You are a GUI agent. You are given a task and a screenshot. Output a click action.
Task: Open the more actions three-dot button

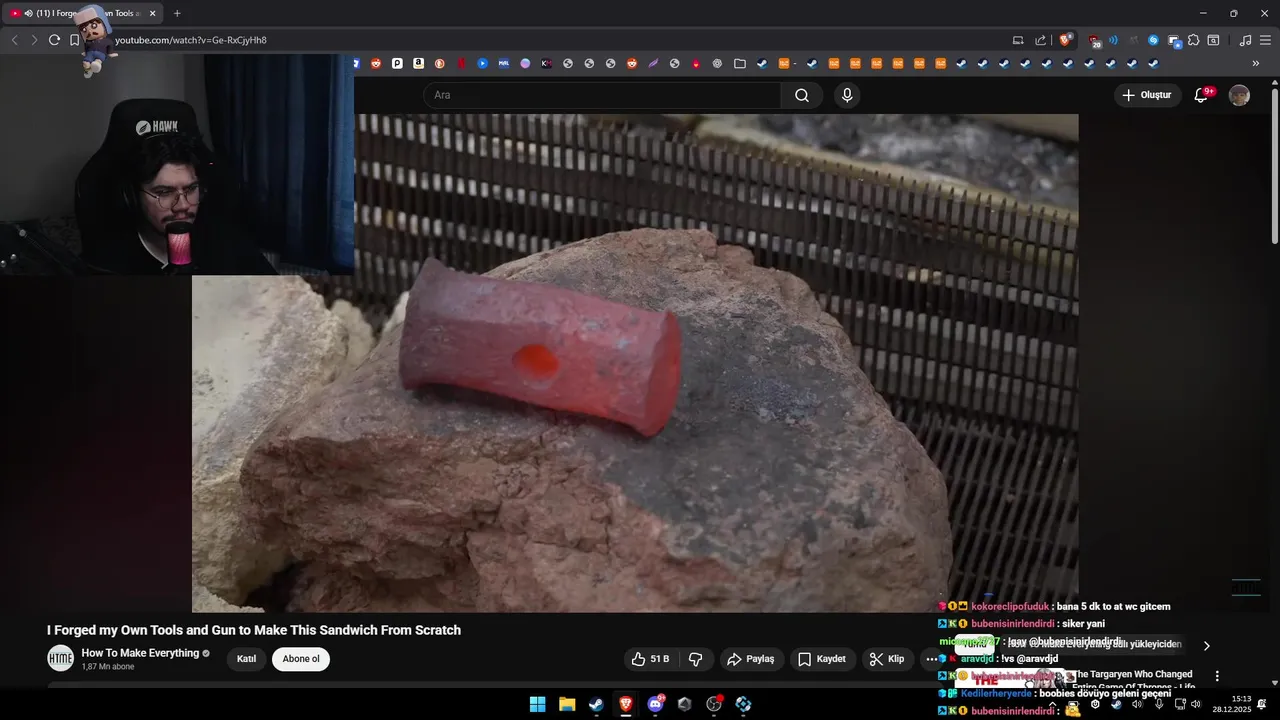click(x=931, y=659)
